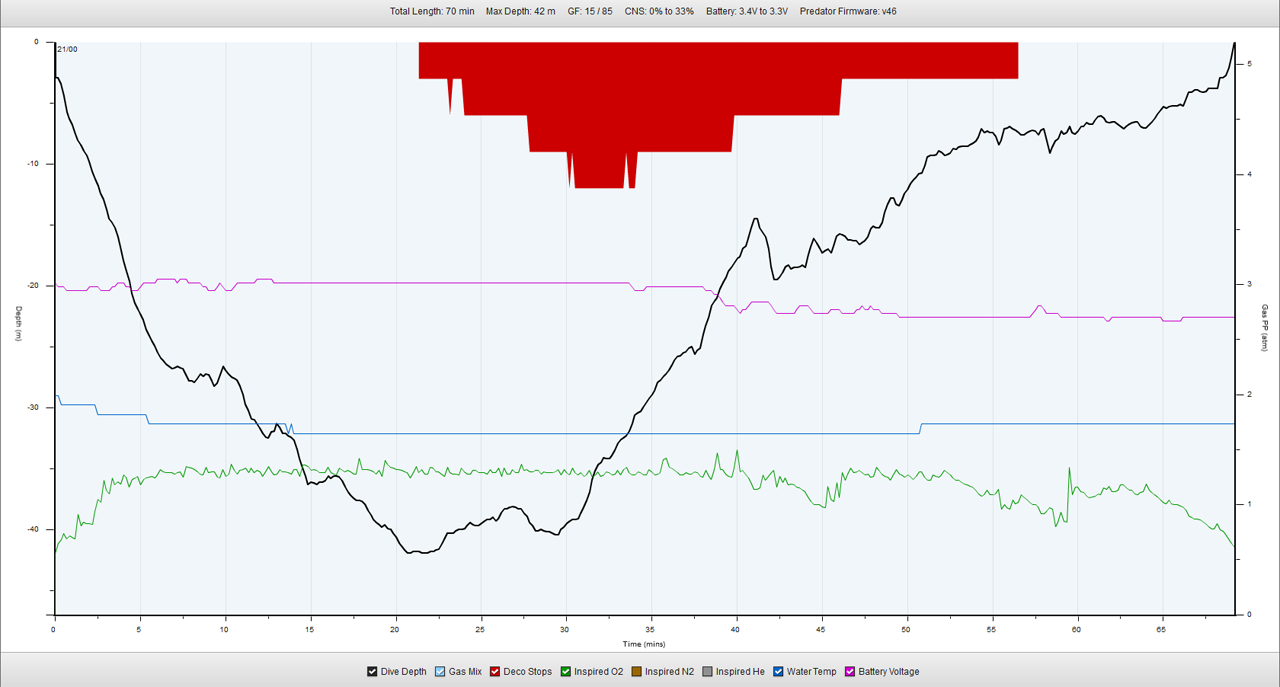This screenshot has height=687, width=1280.
Task: Disable the Inspired O2 green checkbox
Action: point(566,672)
